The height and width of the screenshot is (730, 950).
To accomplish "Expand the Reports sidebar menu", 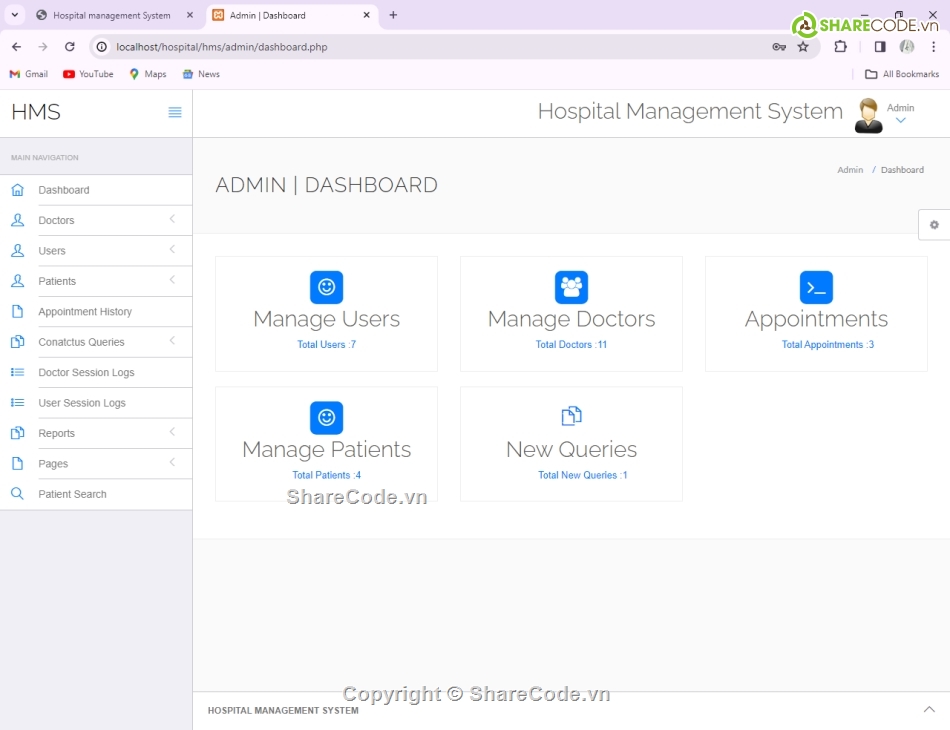I will tap(56, 433).
